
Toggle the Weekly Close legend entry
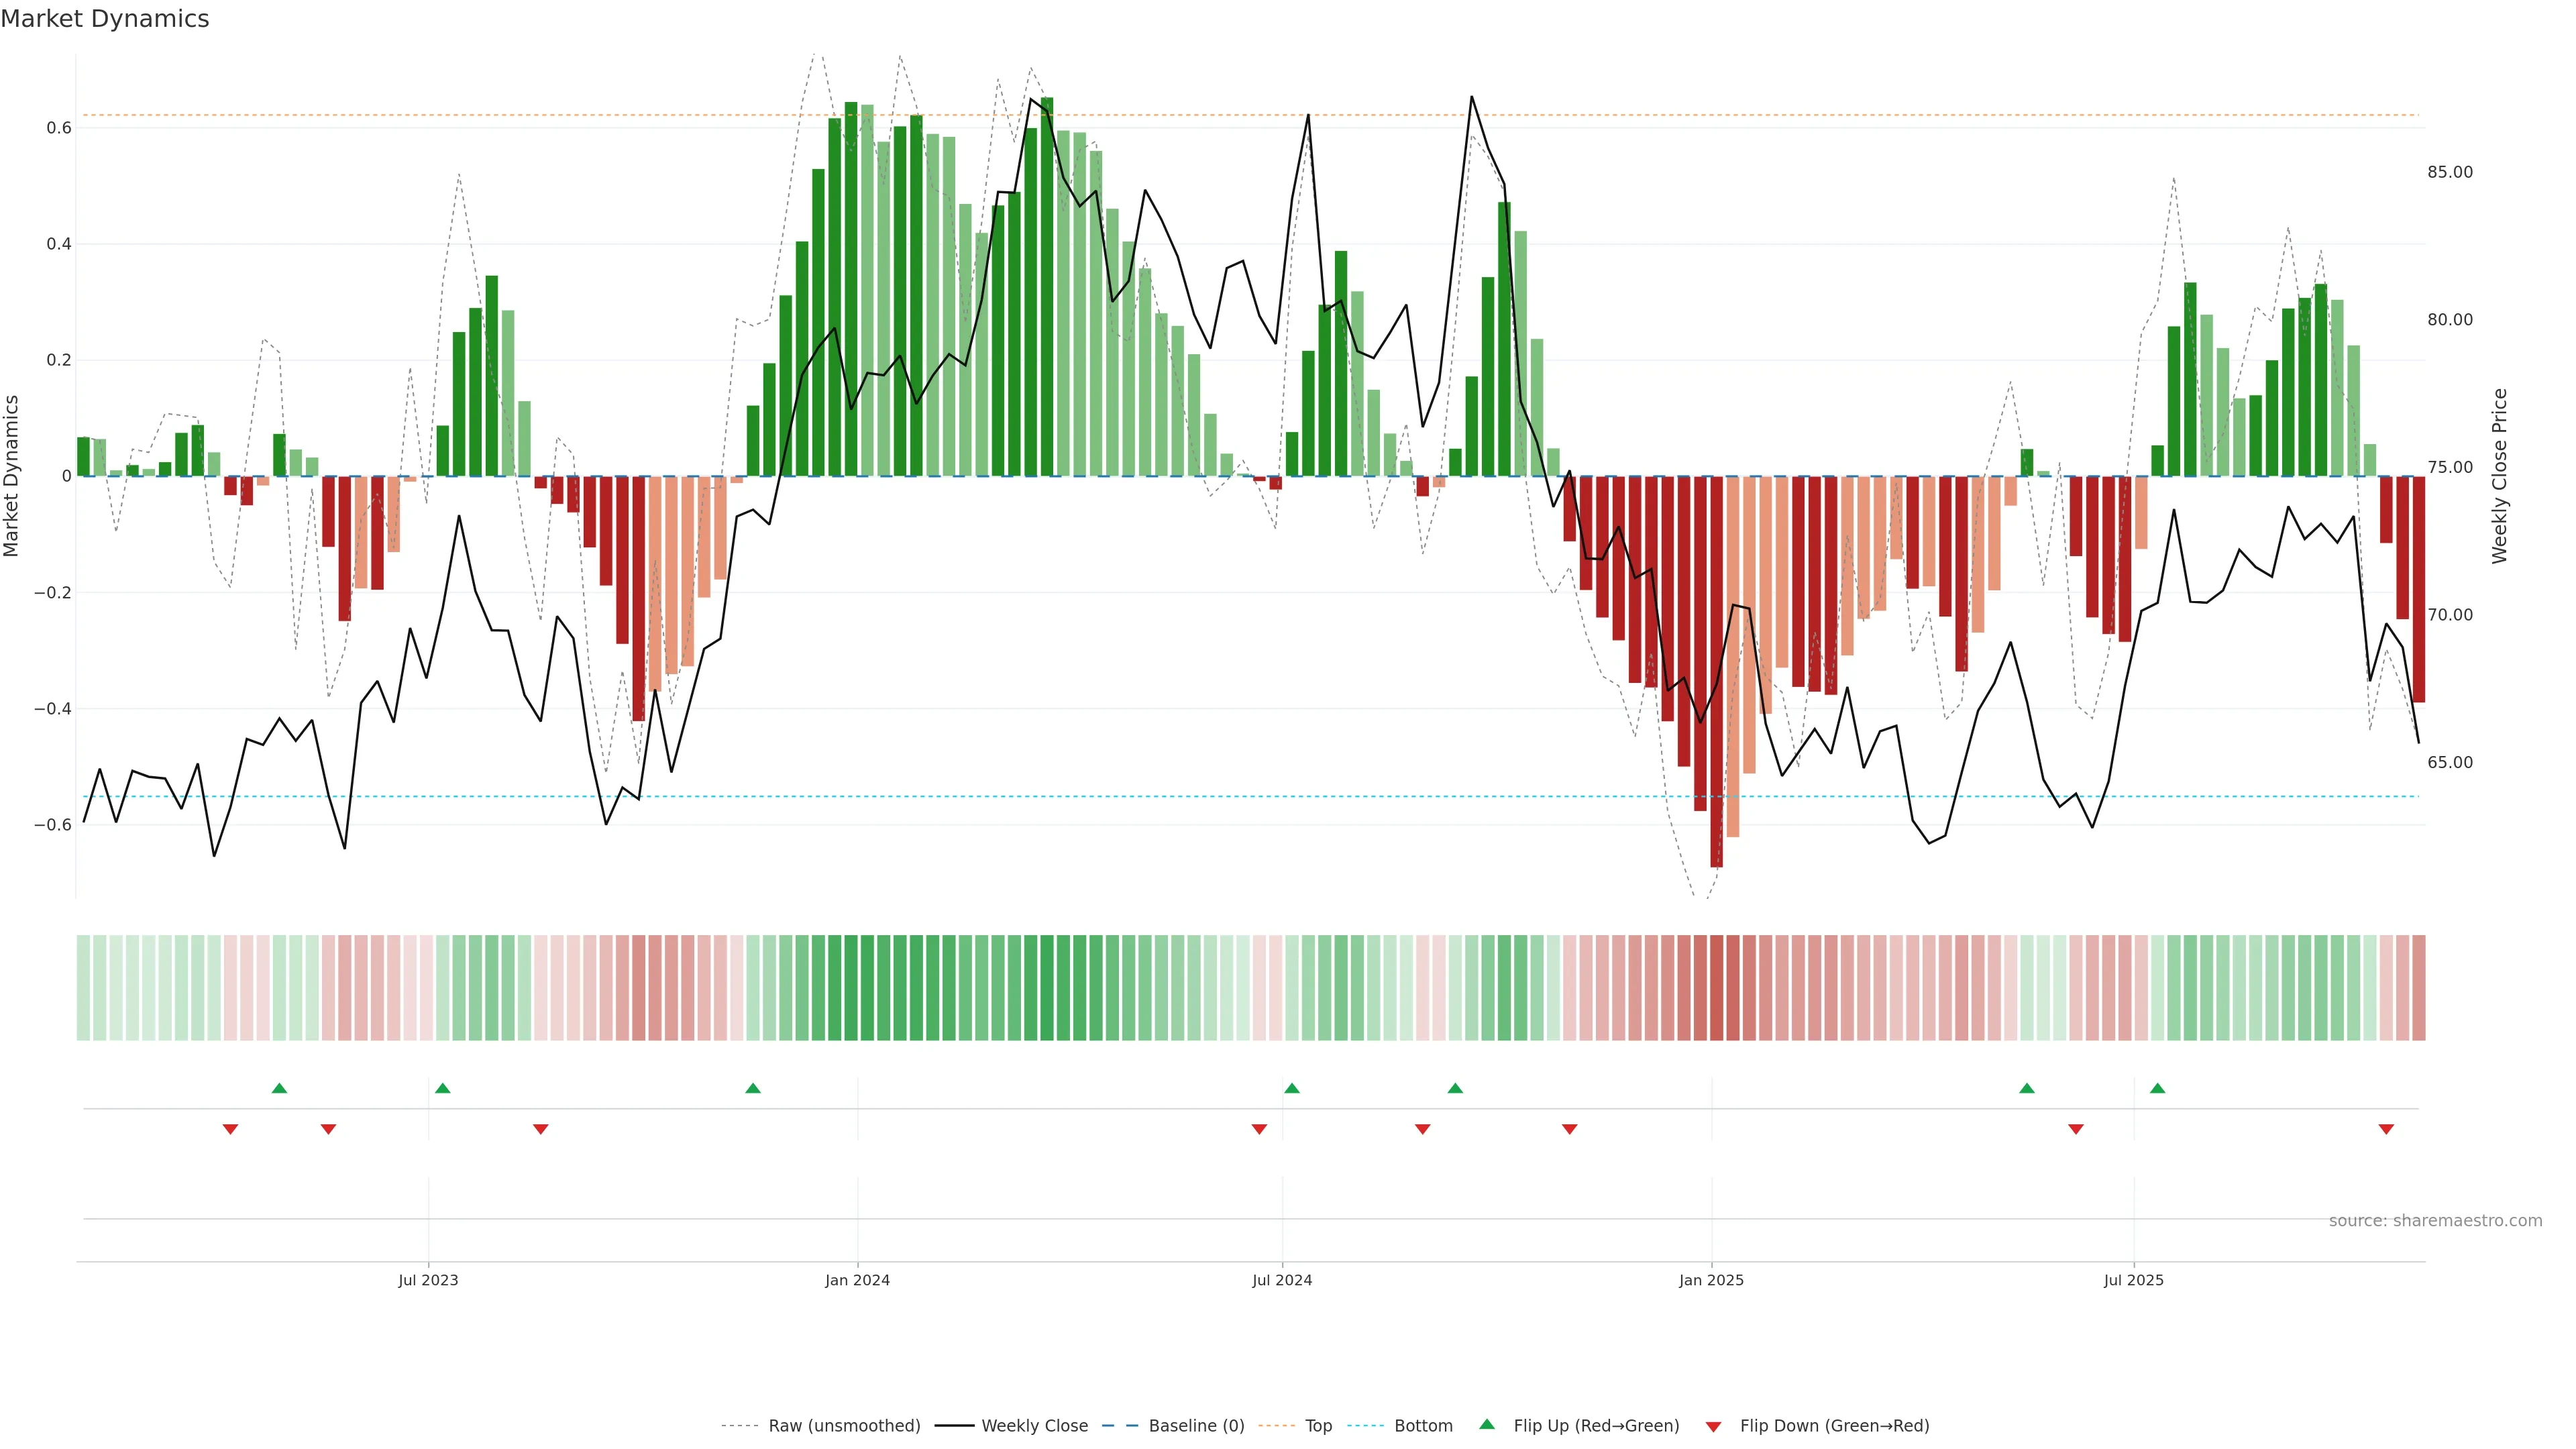(x=1034, y=1426)
